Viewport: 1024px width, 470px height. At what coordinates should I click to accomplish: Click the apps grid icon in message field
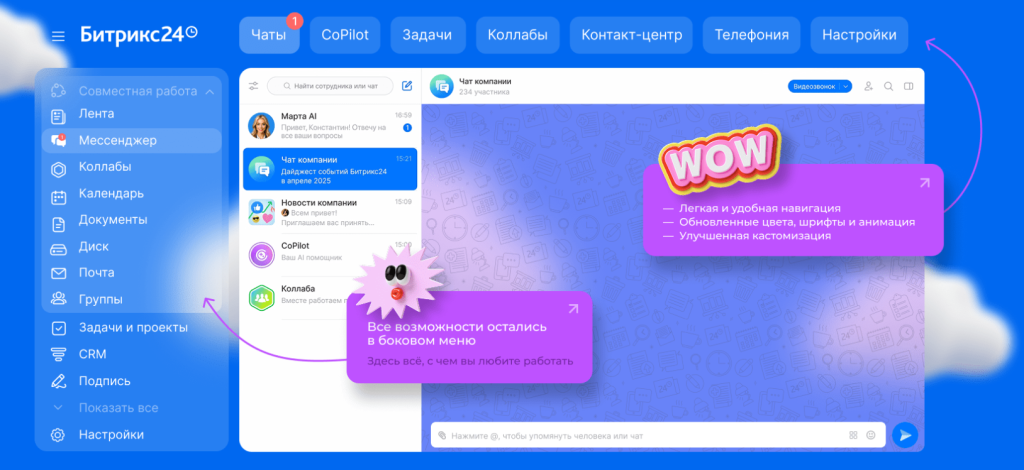[x=853, y=435]
